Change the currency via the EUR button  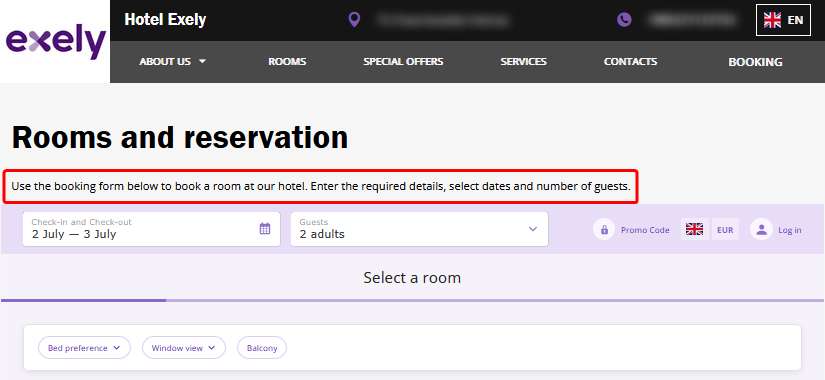725,229
